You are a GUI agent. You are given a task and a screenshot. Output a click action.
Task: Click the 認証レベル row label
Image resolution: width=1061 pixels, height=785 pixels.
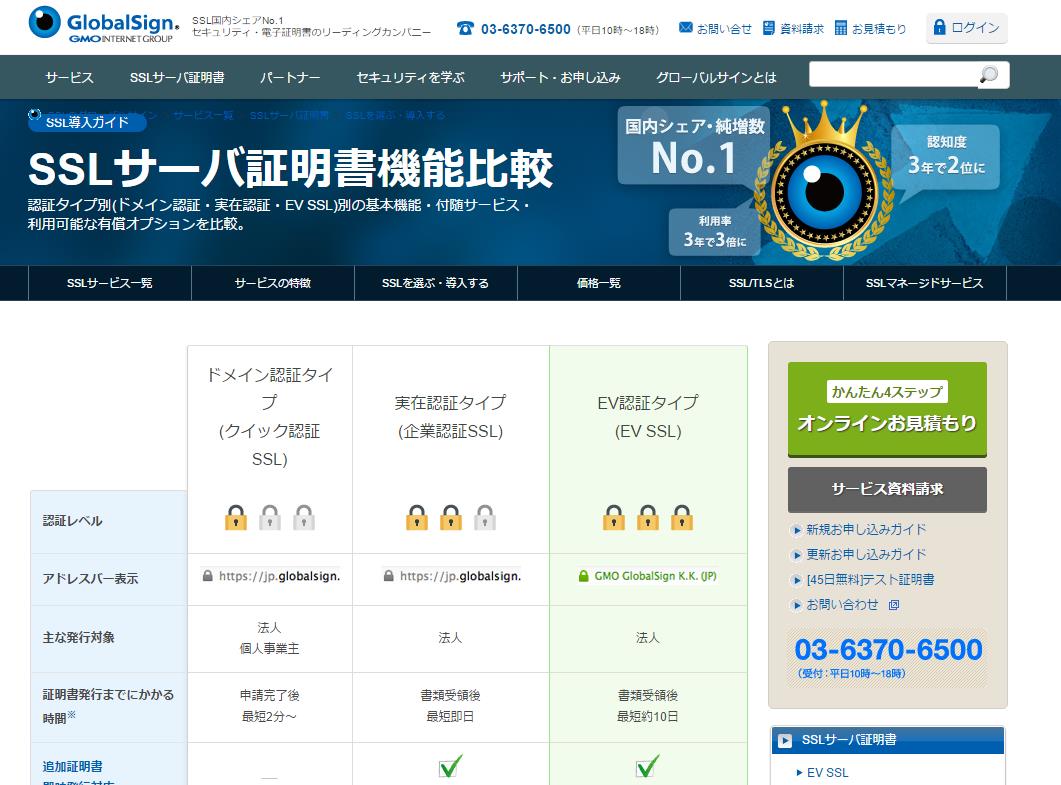(x=72, y=521)
